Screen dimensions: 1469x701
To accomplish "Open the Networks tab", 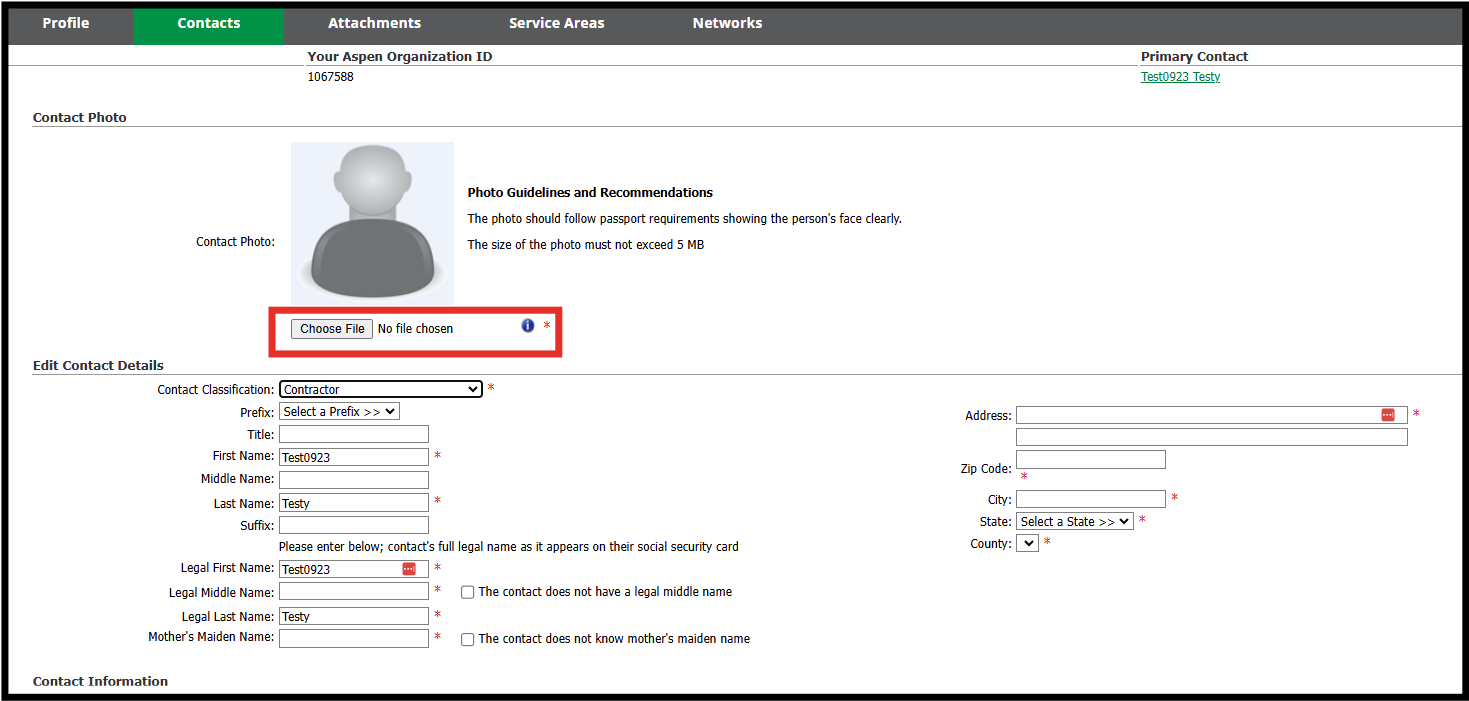I will [728, 23].
